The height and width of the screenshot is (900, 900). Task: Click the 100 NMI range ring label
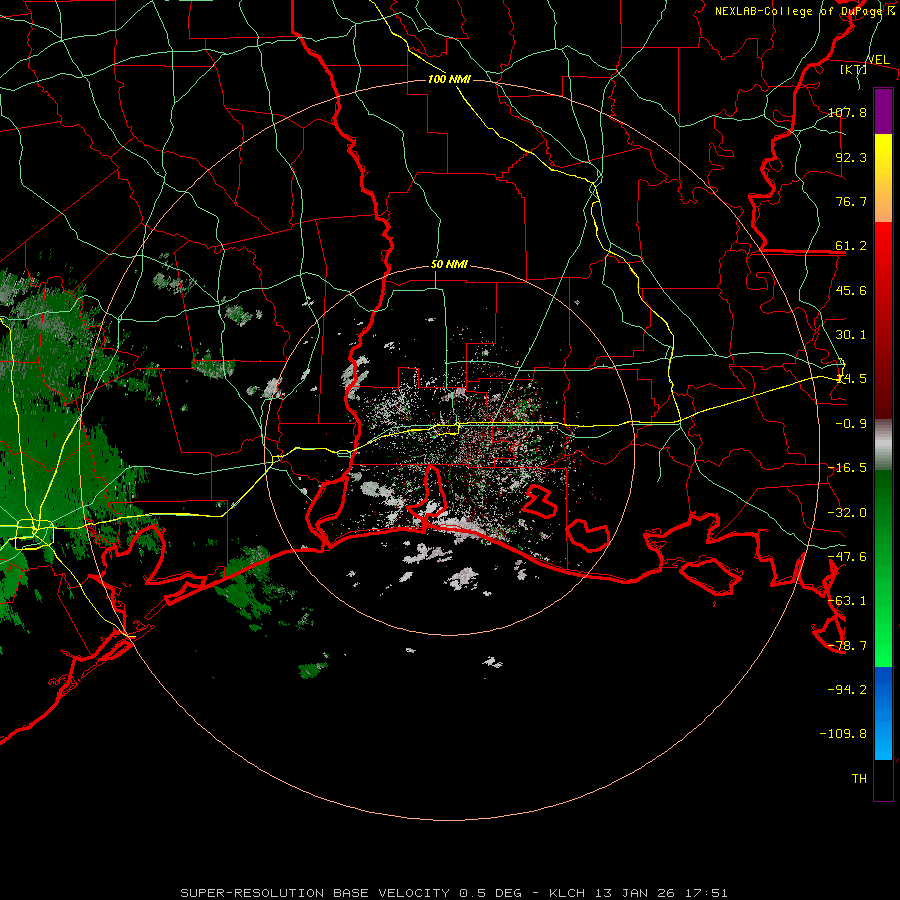click(x=449, y=79)
